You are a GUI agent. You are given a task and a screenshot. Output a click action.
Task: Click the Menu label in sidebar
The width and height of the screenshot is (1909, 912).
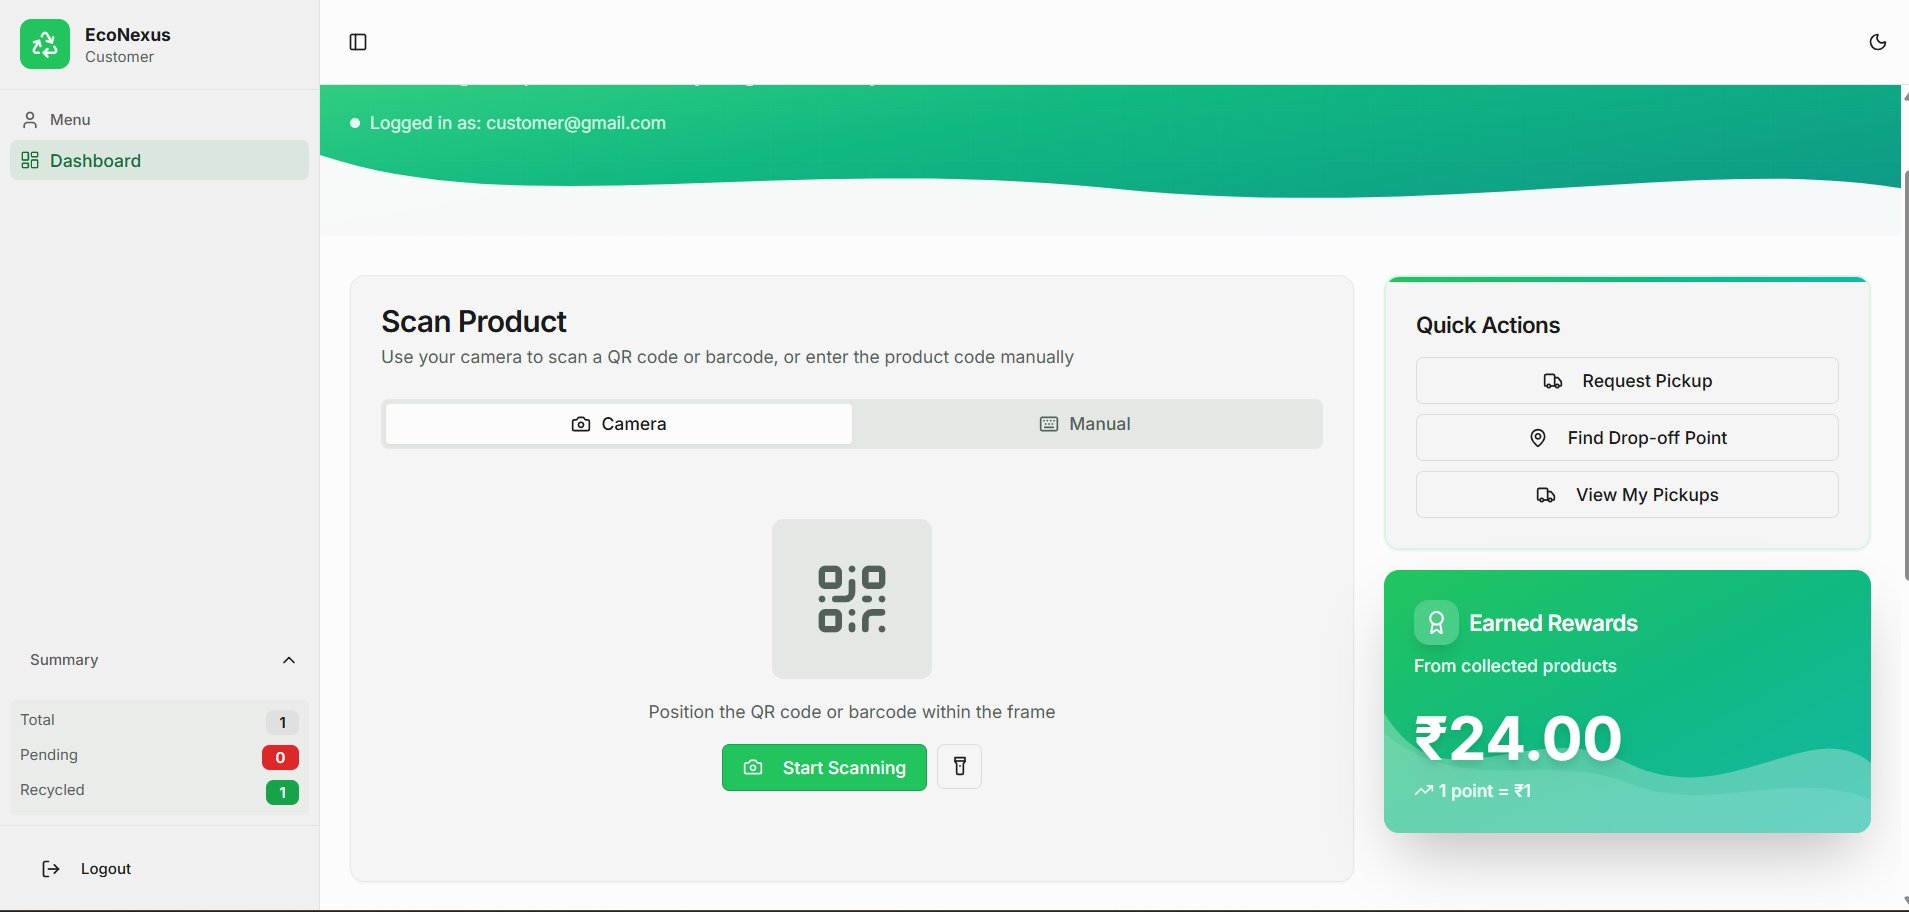tap(70, 120)
